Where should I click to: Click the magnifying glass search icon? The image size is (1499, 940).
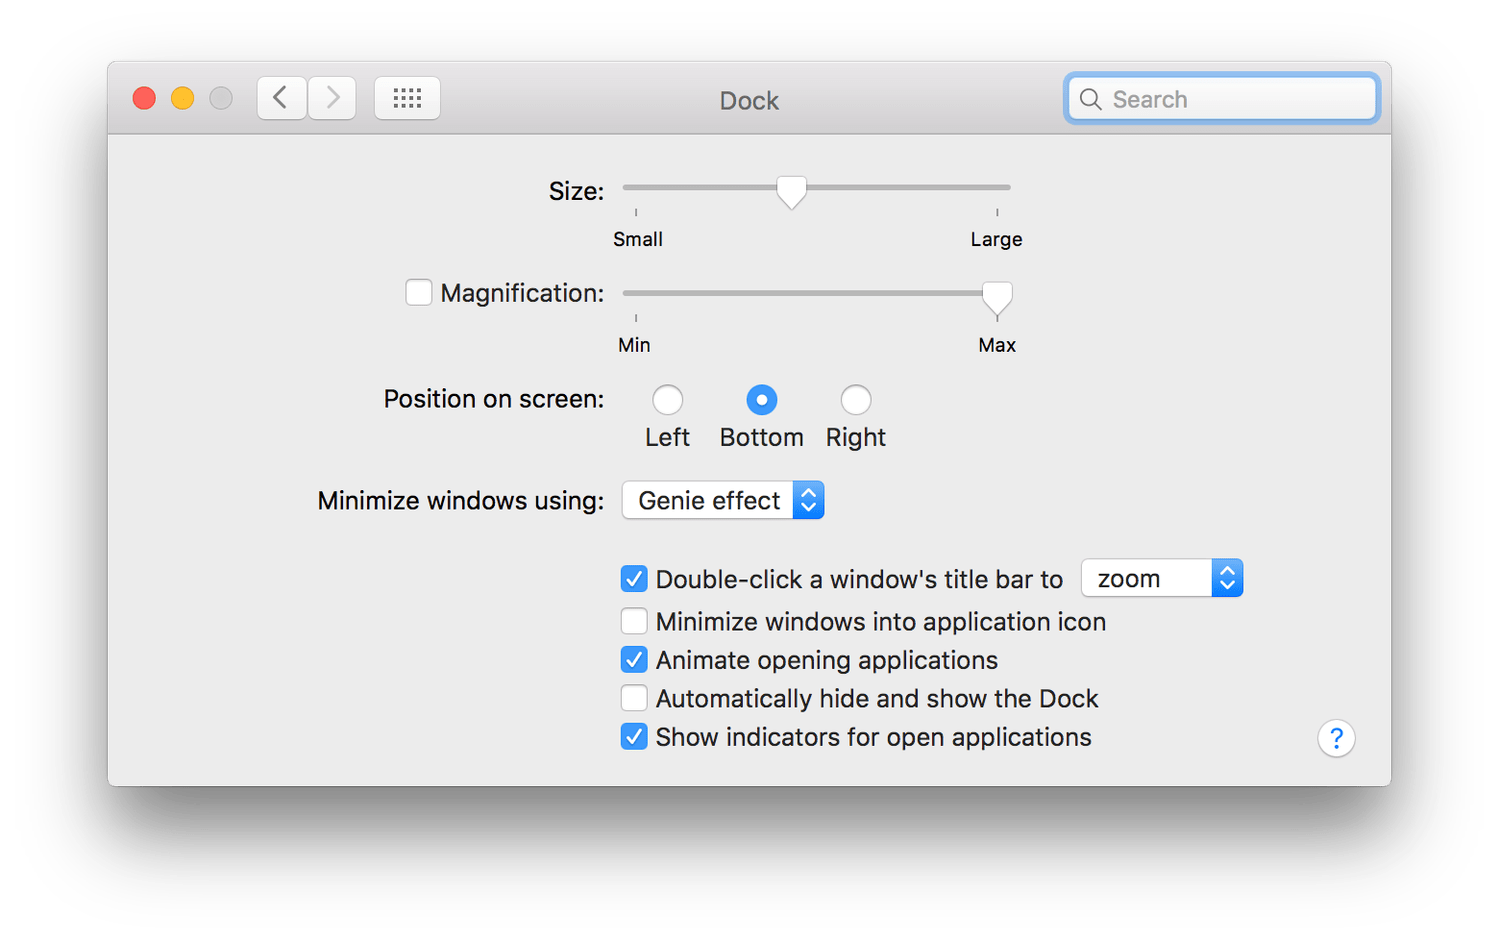click(1091, 99)
